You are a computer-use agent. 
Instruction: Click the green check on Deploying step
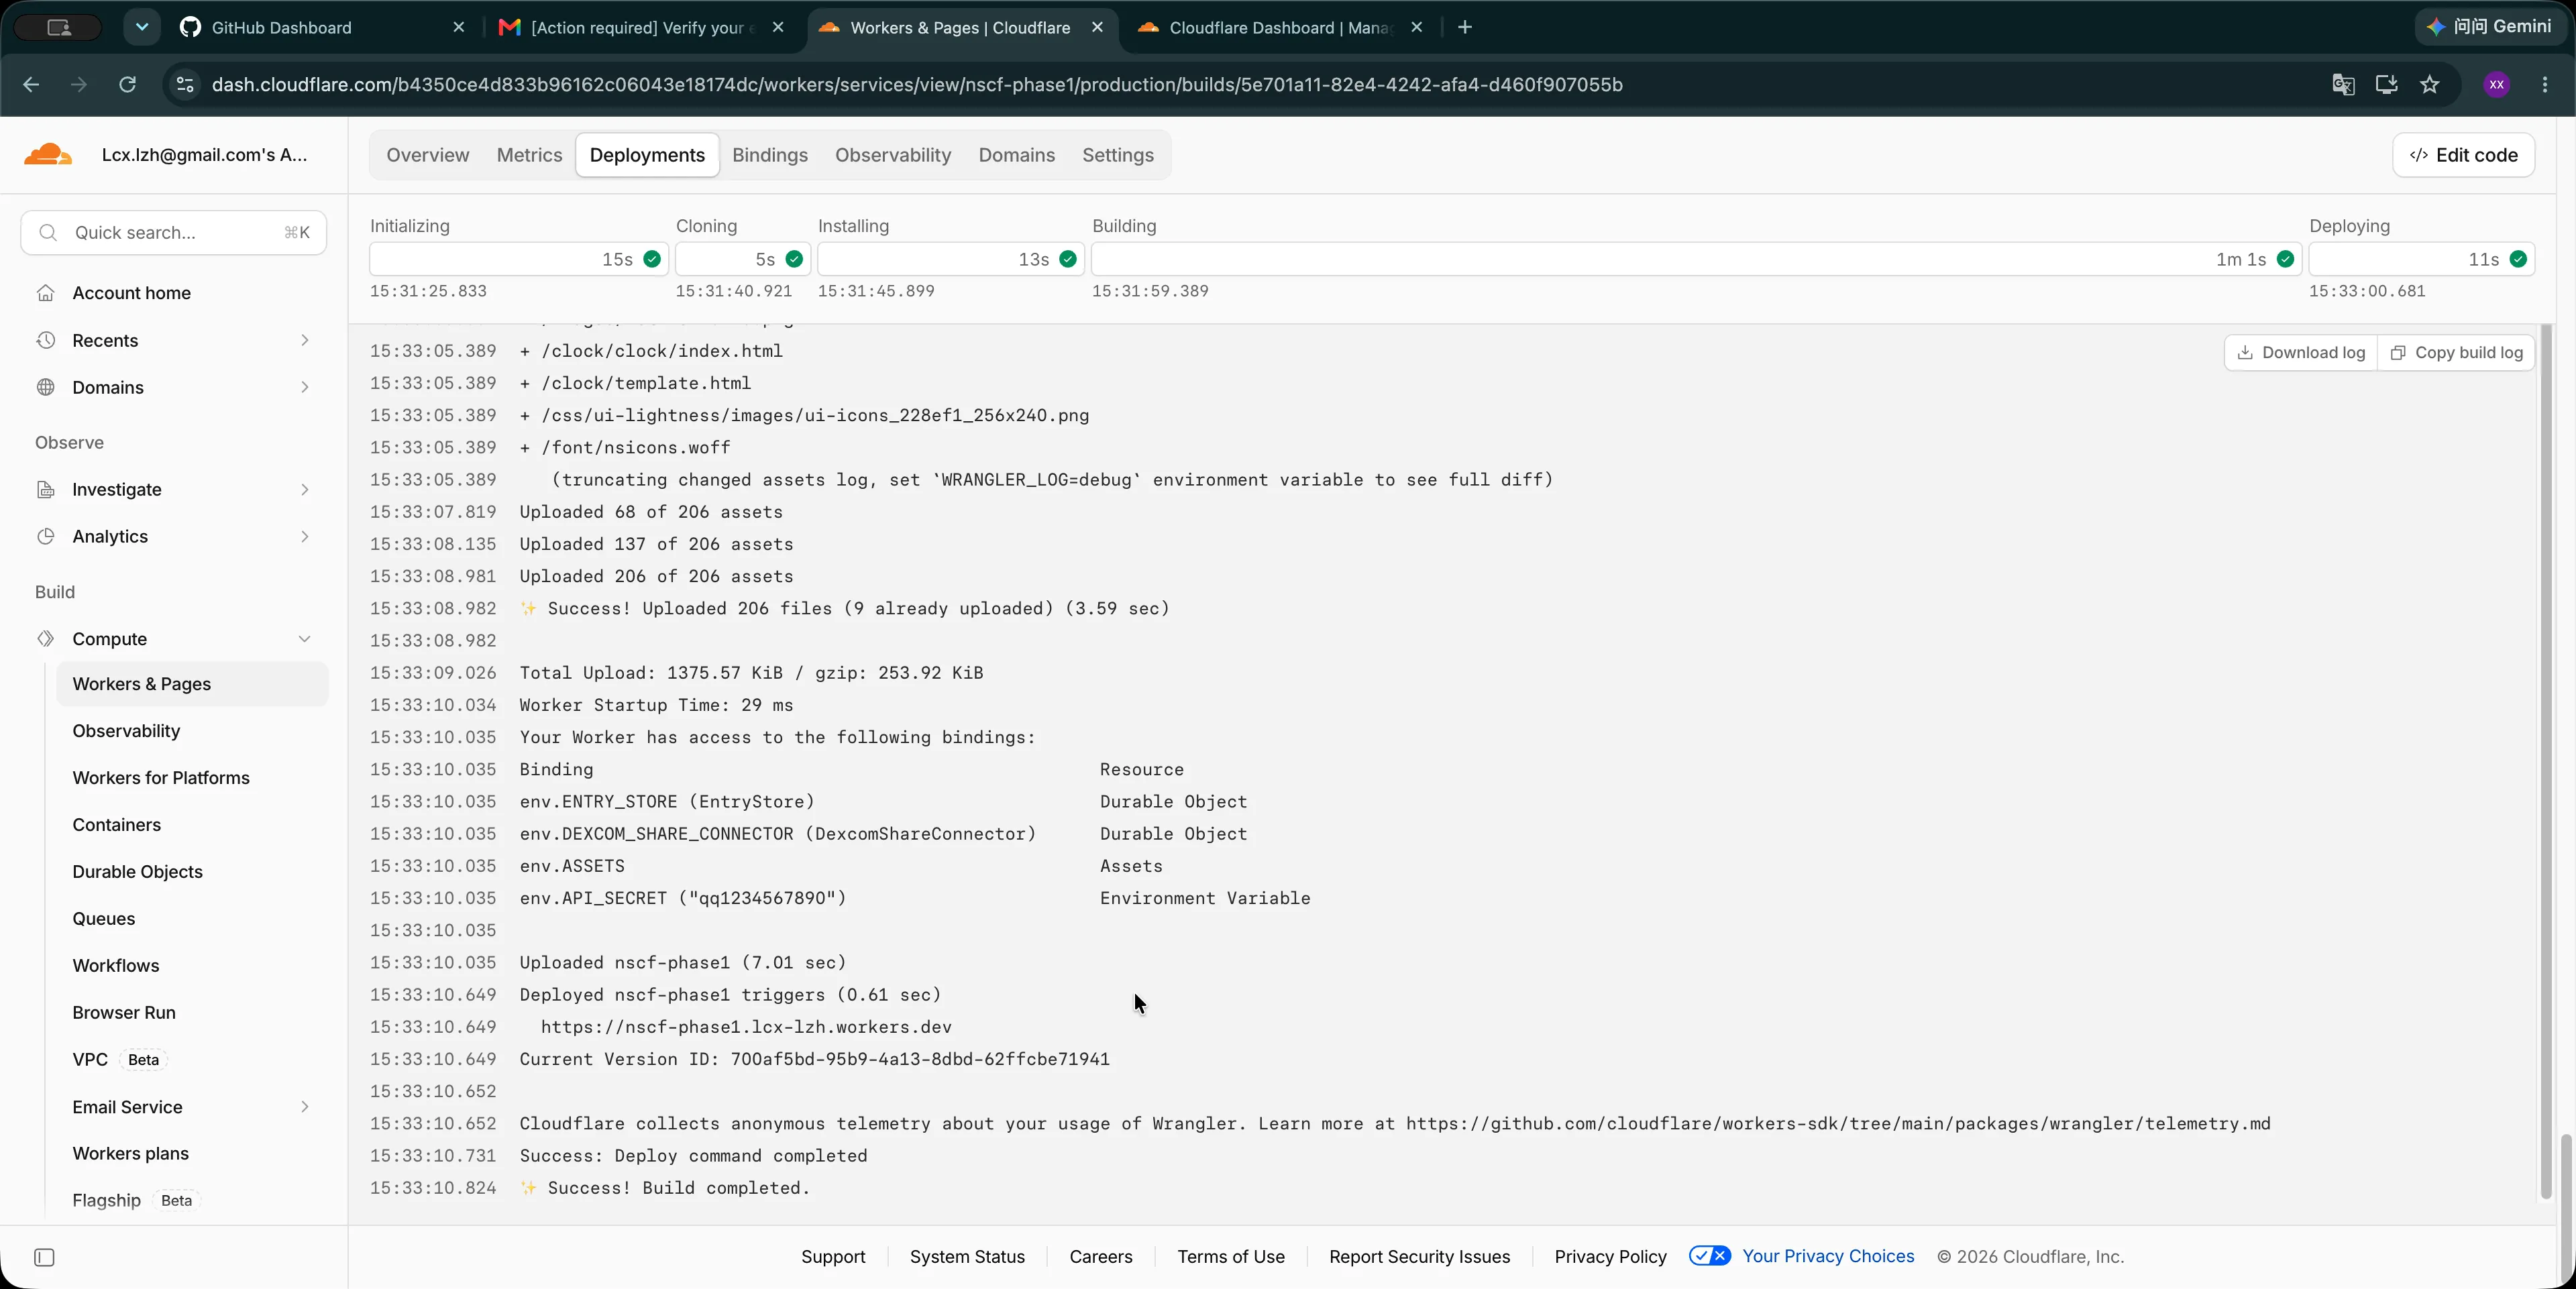point(2518,259)
